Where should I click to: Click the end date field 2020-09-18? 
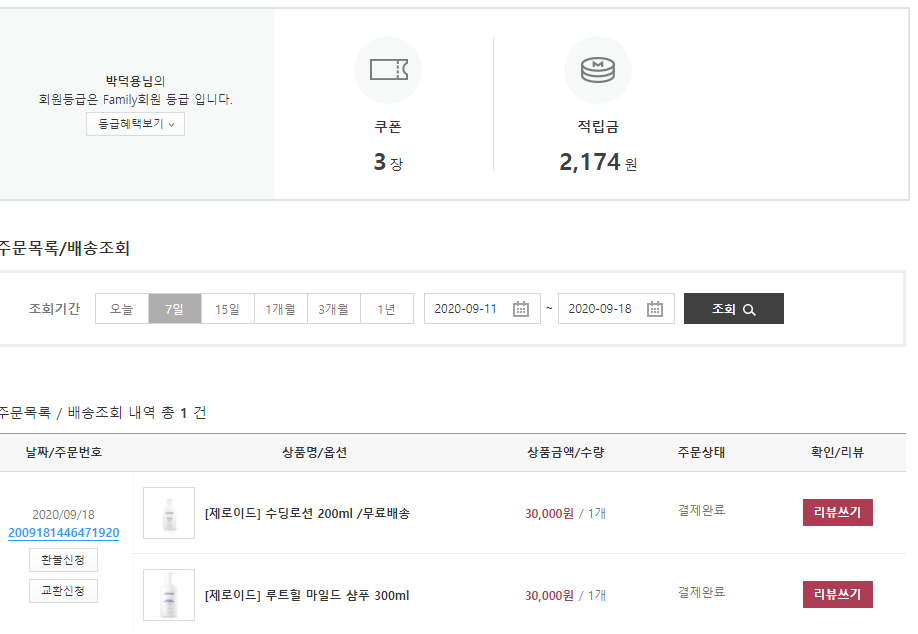[x=600, y=309]
